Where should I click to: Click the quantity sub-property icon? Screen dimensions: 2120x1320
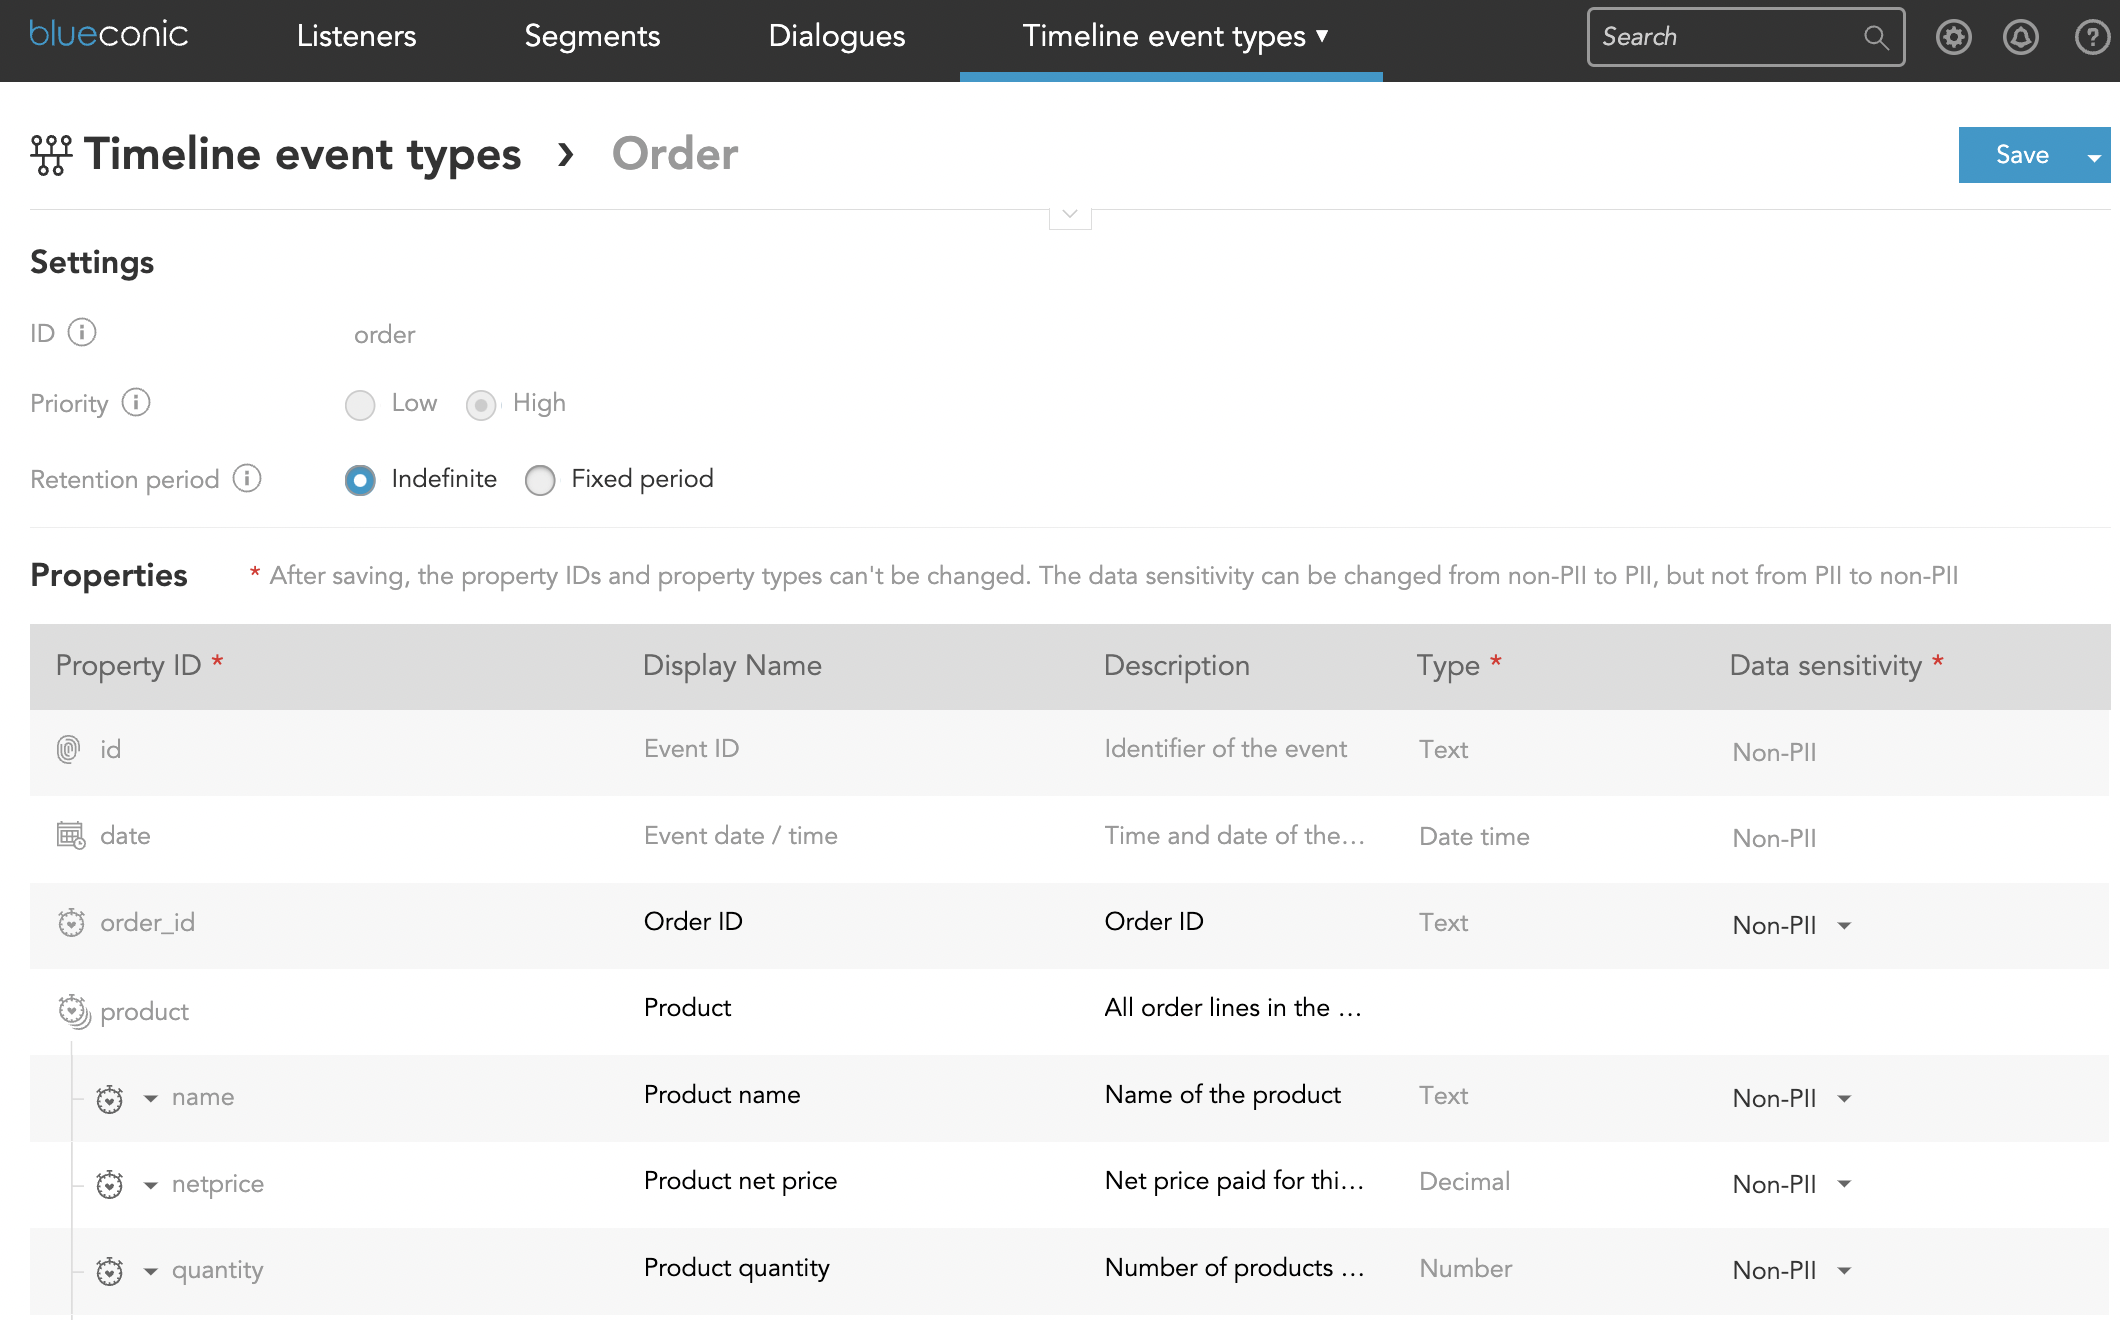[x=109, y=1267]
